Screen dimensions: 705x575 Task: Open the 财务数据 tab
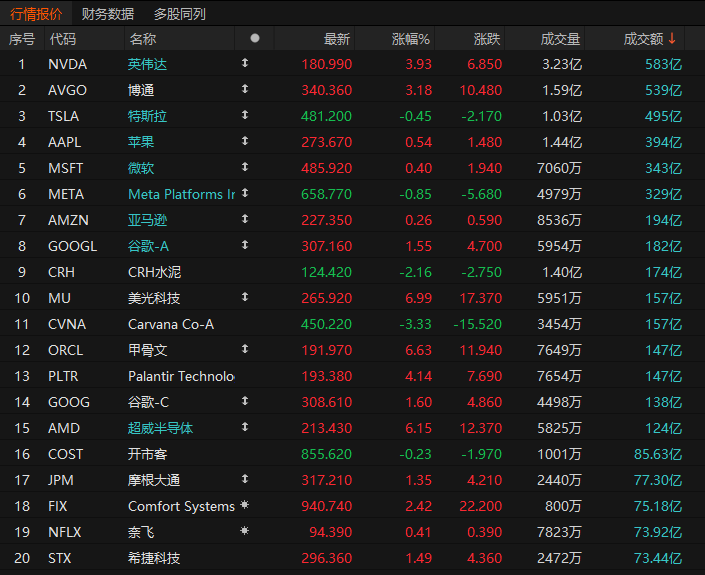[108, 14]
